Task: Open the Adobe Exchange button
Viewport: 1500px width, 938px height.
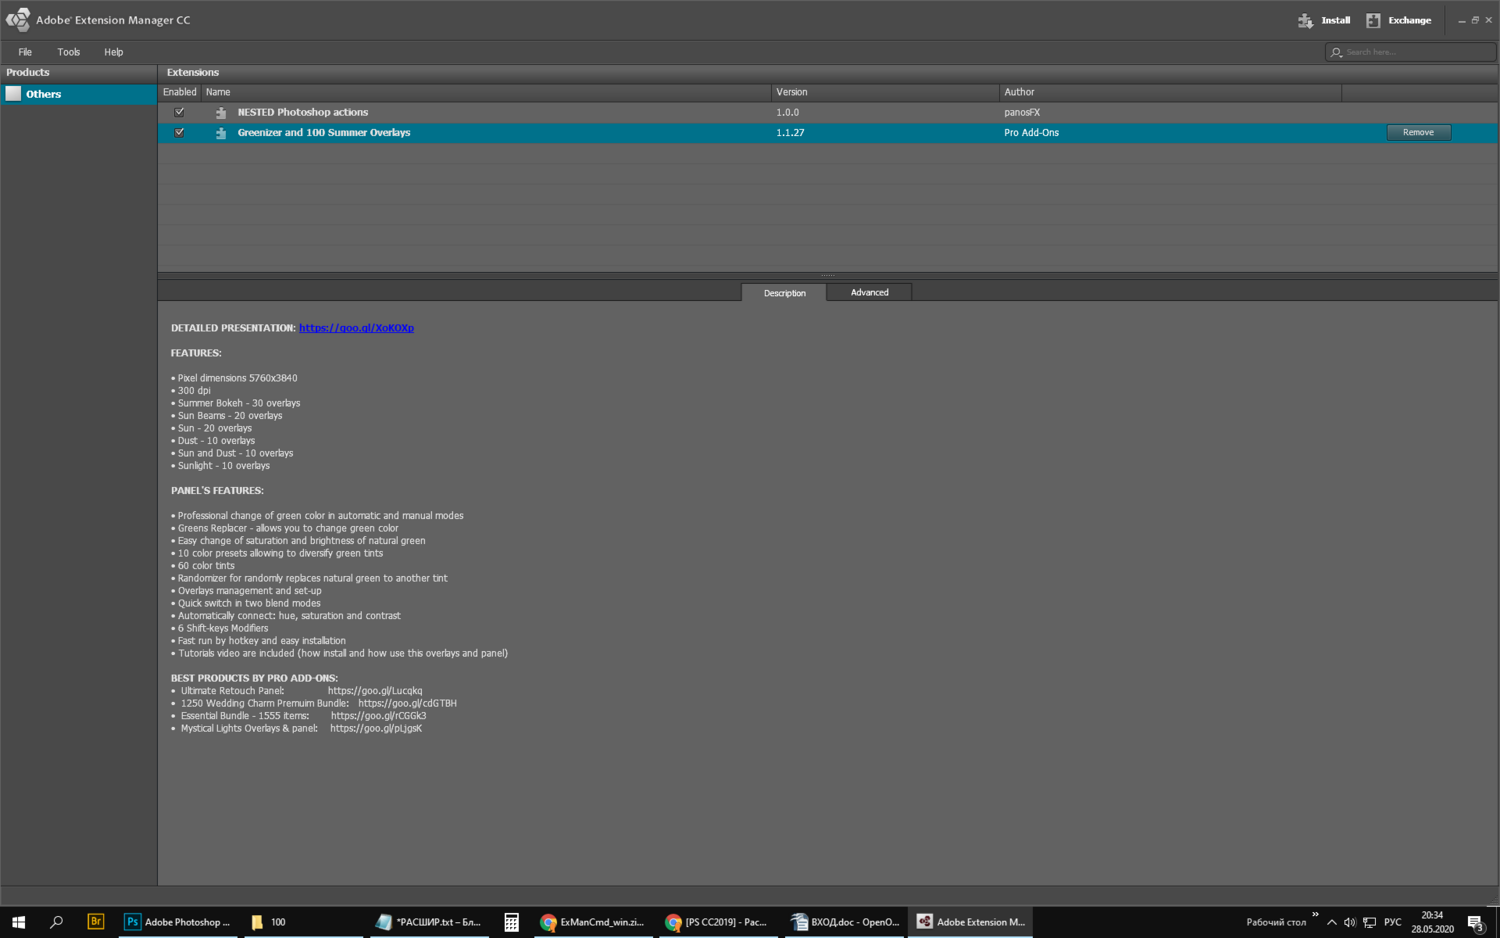Action: [x=1398, y=20]
